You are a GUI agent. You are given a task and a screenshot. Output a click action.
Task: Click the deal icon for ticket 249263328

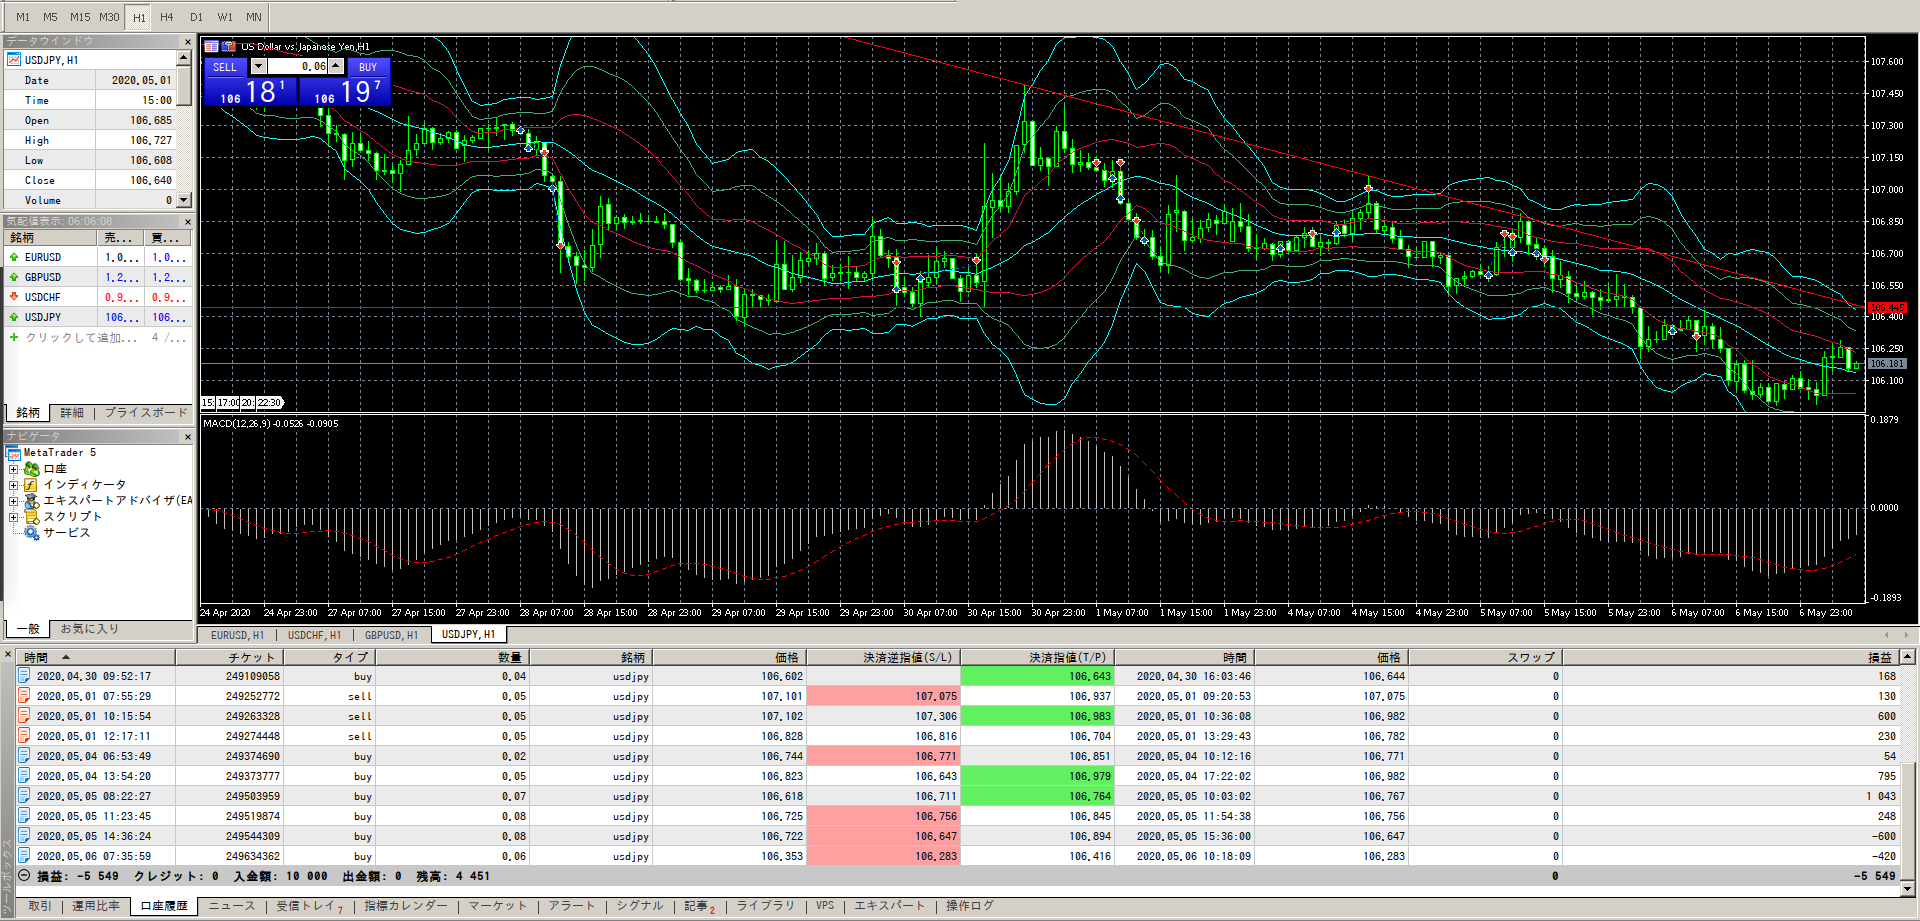(24, 716)
